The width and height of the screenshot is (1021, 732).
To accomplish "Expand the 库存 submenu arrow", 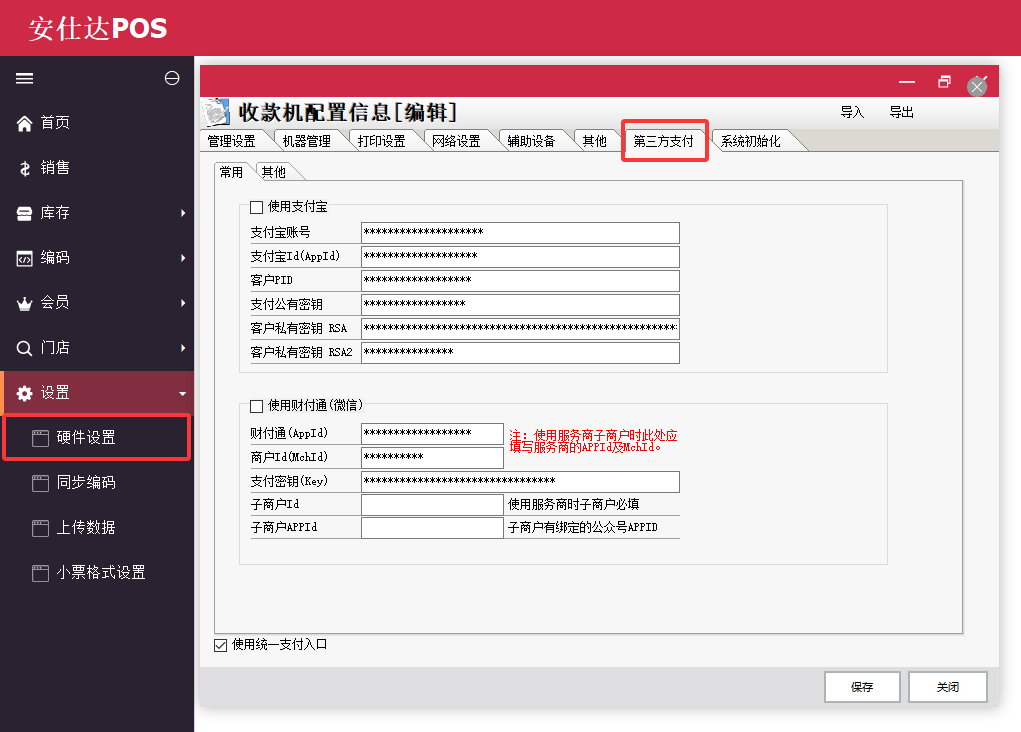I will (x=183, y=213).
